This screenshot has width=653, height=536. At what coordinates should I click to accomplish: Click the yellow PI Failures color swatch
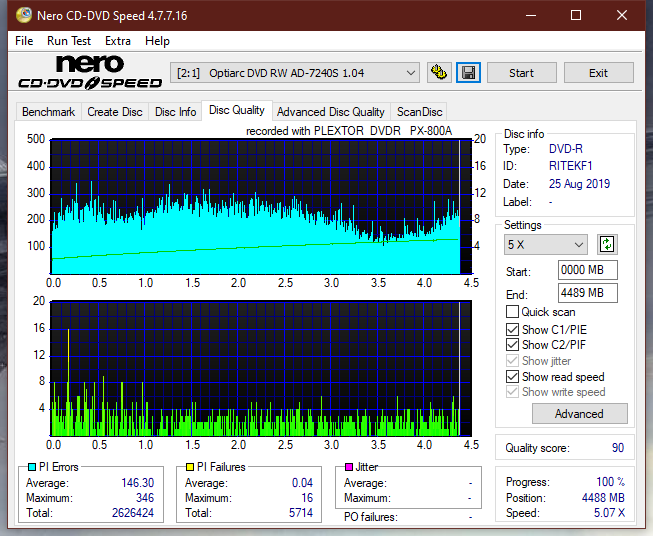click(190, 467)
